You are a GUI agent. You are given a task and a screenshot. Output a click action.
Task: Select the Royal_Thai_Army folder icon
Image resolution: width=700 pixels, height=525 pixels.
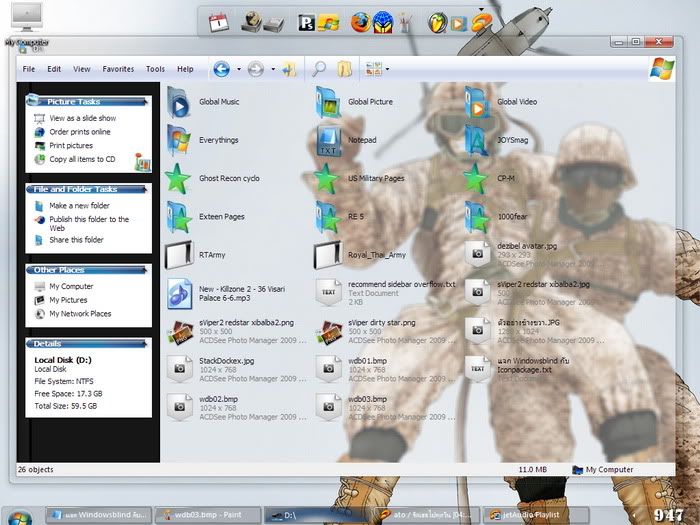tap(328, 255)
